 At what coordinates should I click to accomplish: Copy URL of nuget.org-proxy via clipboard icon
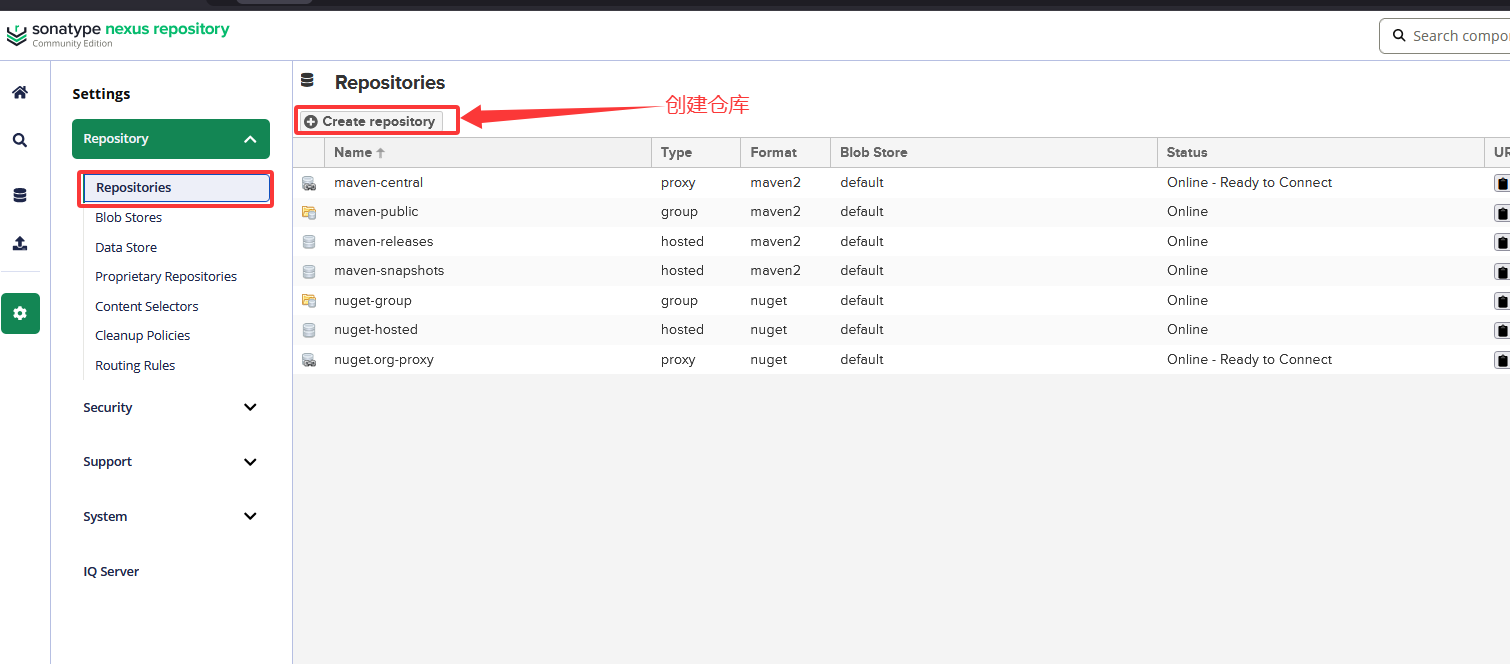tap(1501, 360)
